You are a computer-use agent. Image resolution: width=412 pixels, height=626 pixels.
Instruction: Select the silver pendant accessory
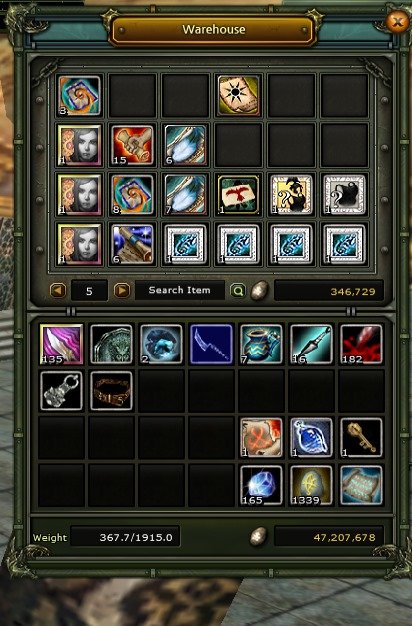(61, 391)
